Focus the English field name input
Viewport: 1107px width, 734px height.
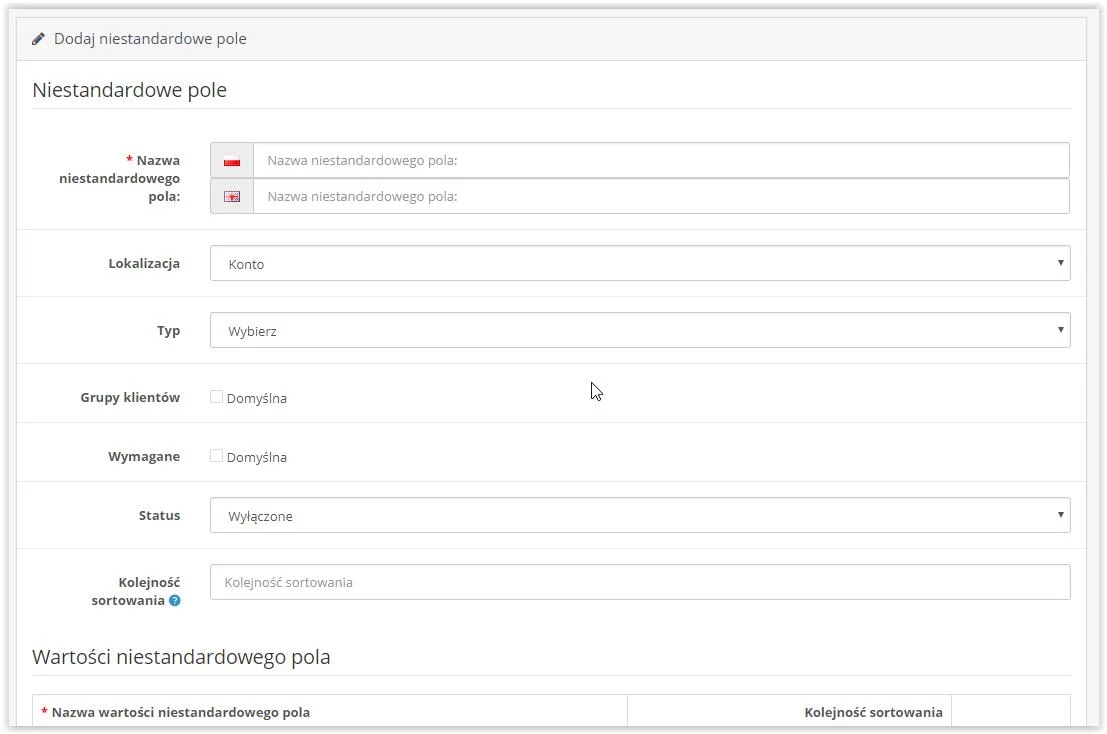click(660, 197)
